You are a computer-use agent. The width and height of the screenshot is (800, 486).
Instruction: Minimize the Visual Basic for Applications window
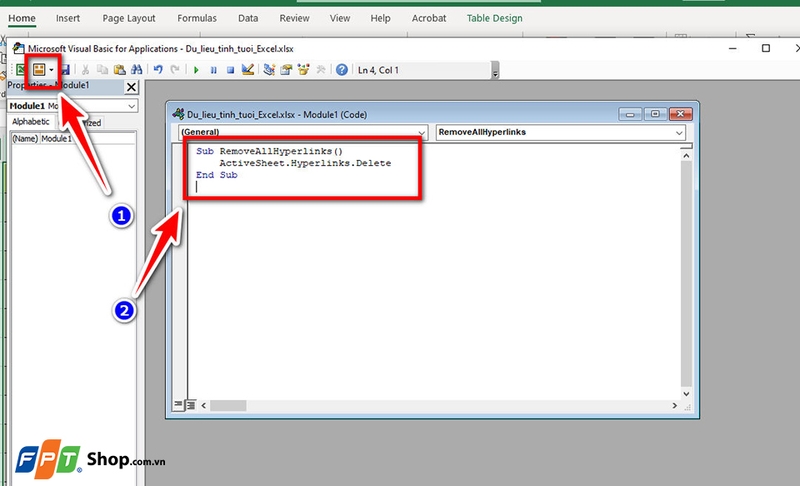tap(733, 48)
